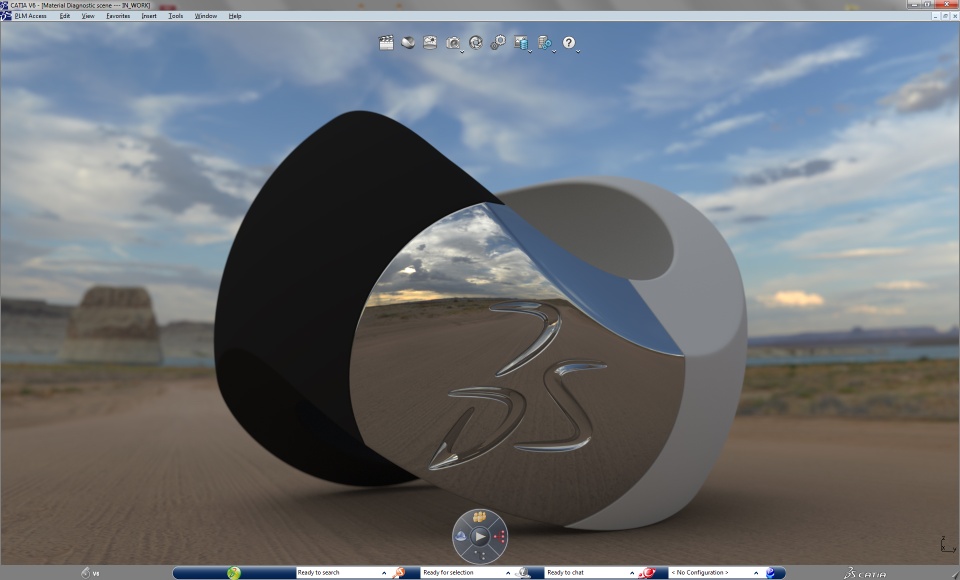Click the orange selection icon in status bar
This screenshot has height=580, width=960.
click(399, 573)
